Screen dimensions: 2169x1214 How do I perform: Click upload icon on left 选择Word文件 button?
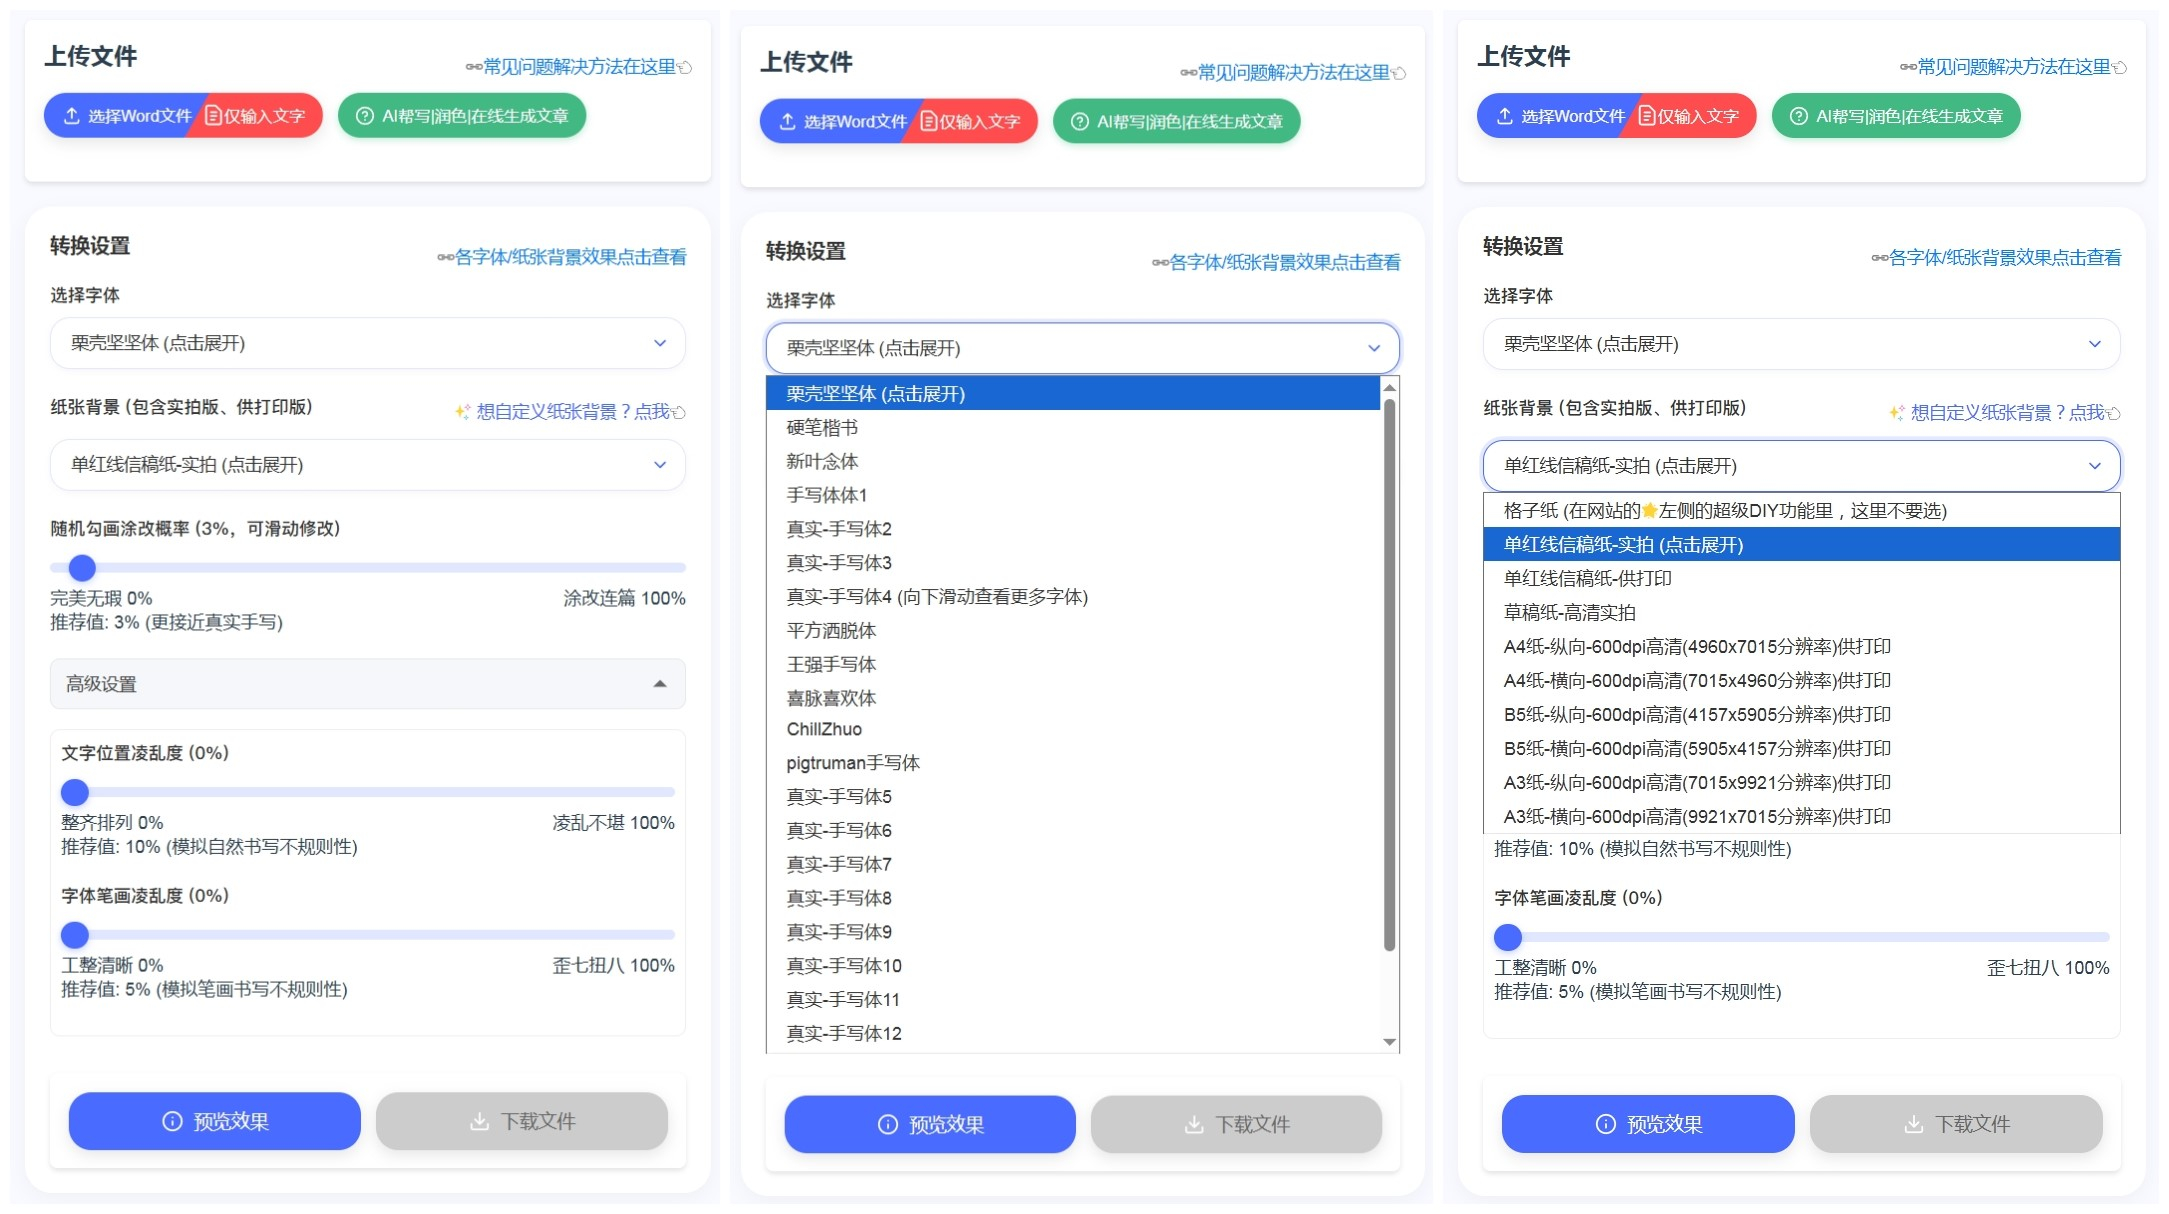pos(72,116)
